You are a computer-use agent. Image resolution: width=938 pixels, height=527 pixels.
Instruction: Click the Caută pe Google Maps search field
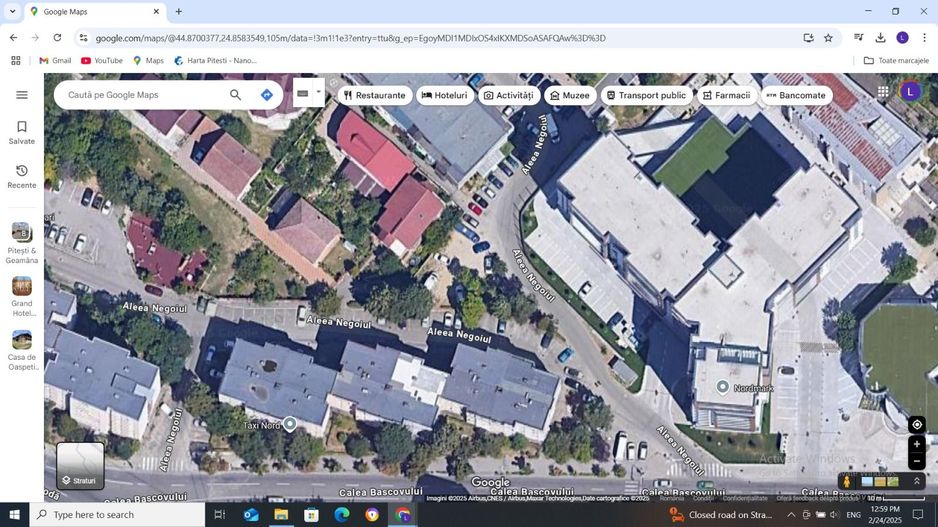coord(144,95)
